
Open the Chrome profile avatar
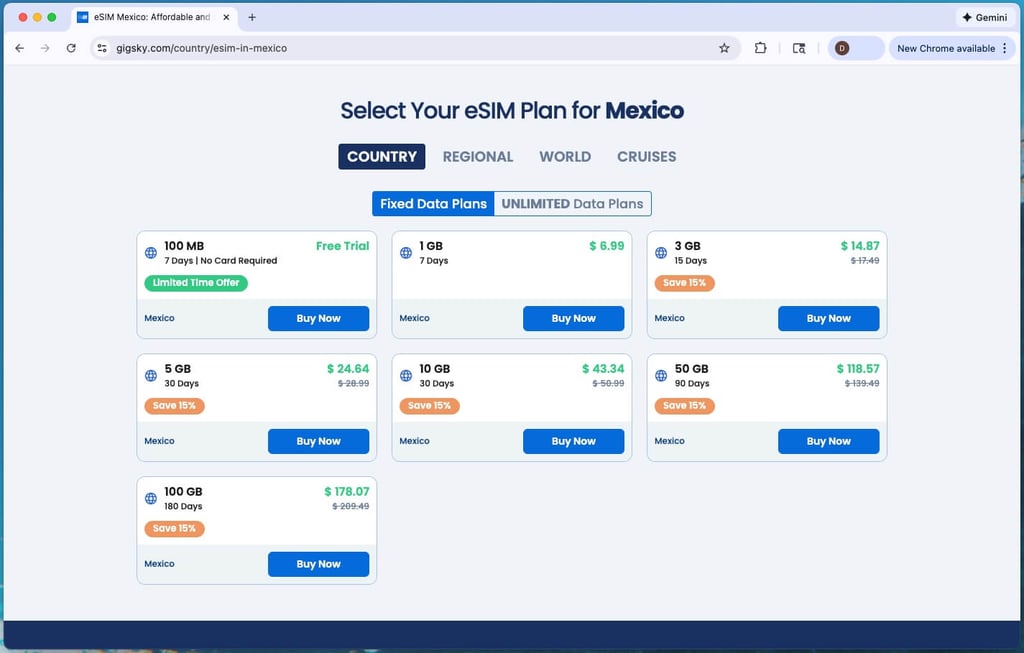click(842, 48)
